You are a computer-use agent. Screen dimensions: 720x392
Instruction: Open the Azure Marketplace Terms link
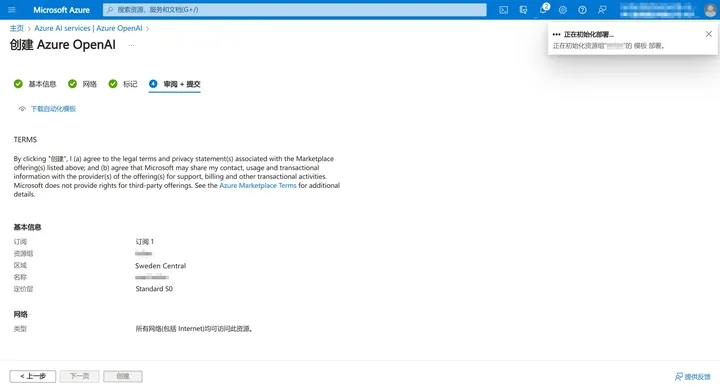(258, 185)
